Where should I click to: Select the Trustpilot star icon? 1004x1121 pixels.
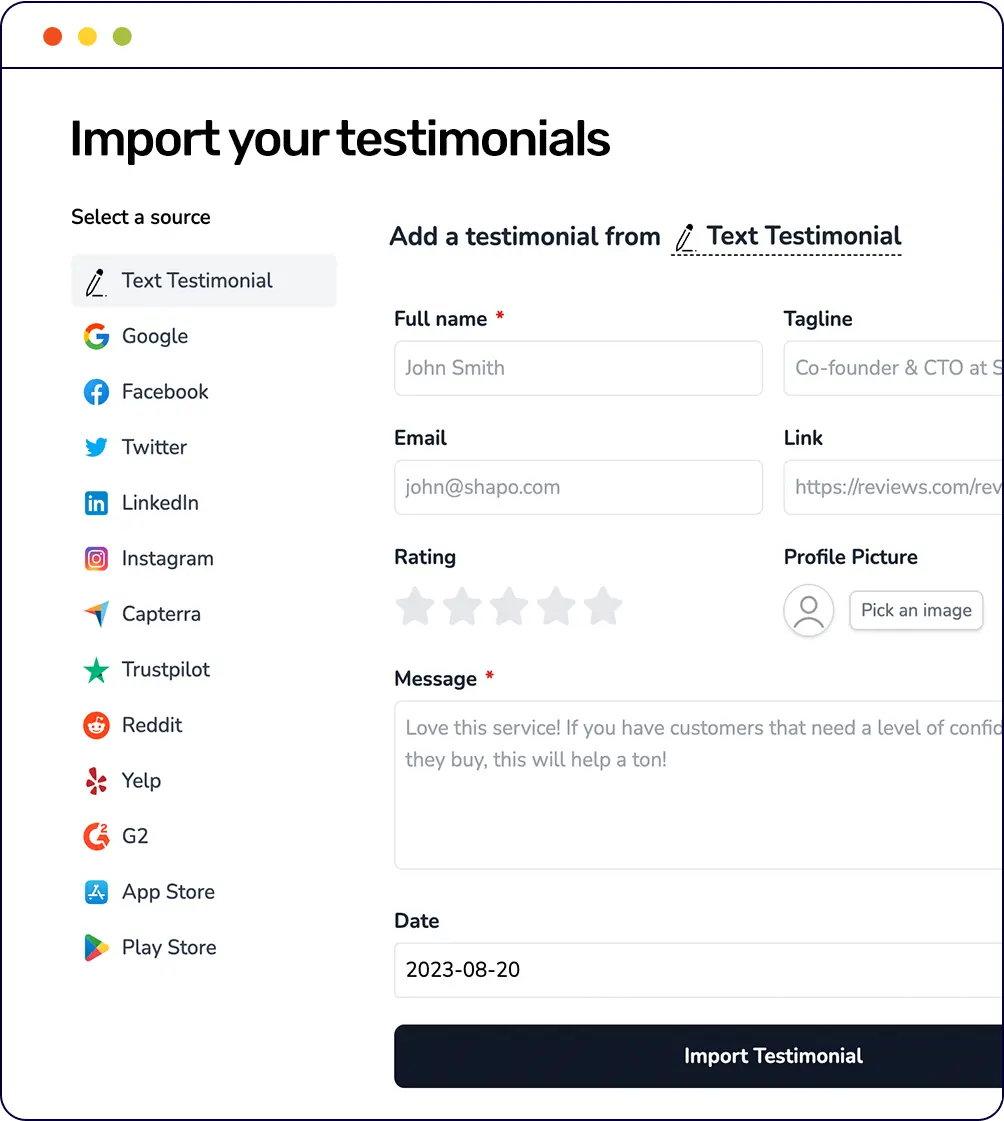pyautogui.click(x=96, y=670)
